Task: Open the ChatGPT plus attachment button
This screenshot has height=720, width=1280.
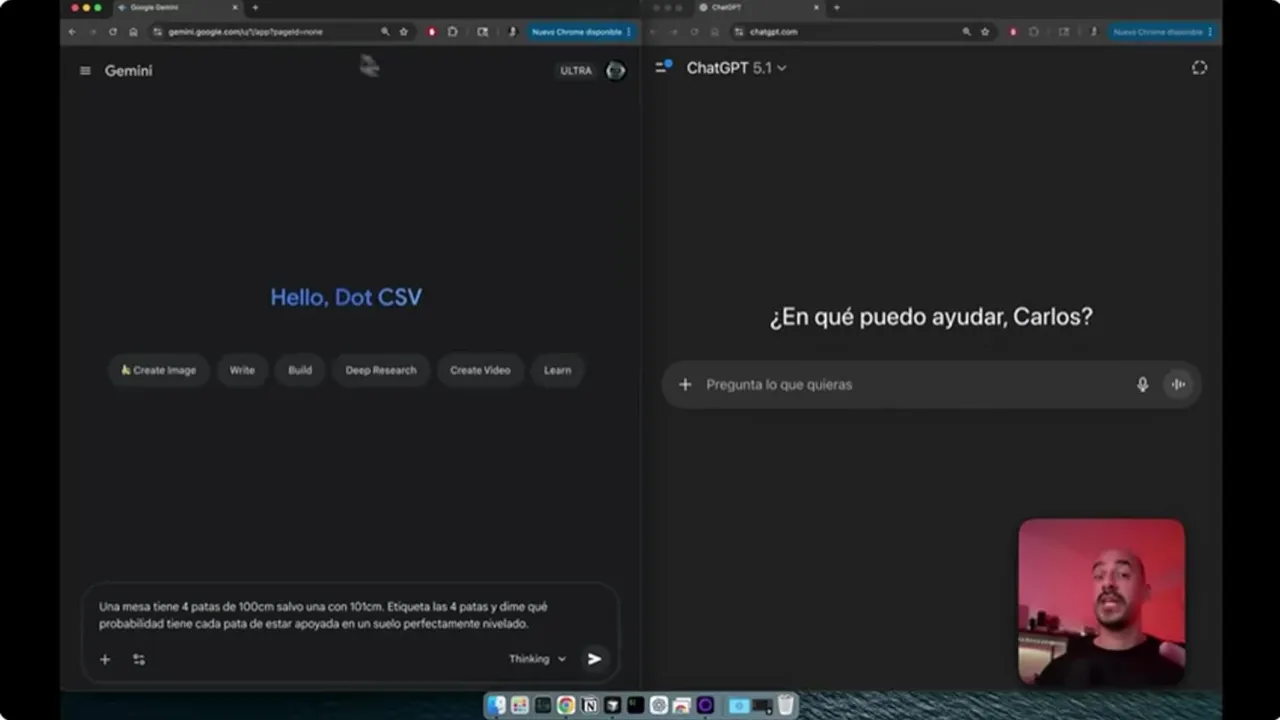Action: click(685, 384)
